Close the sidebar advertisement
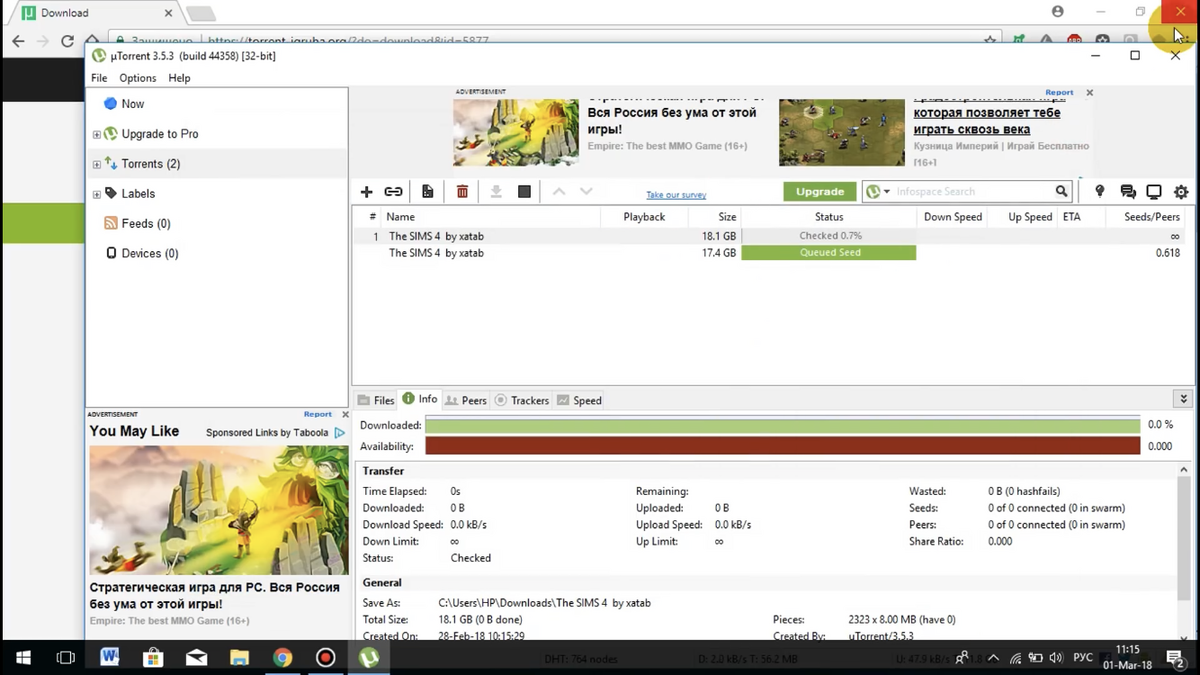 click(346, 414)
